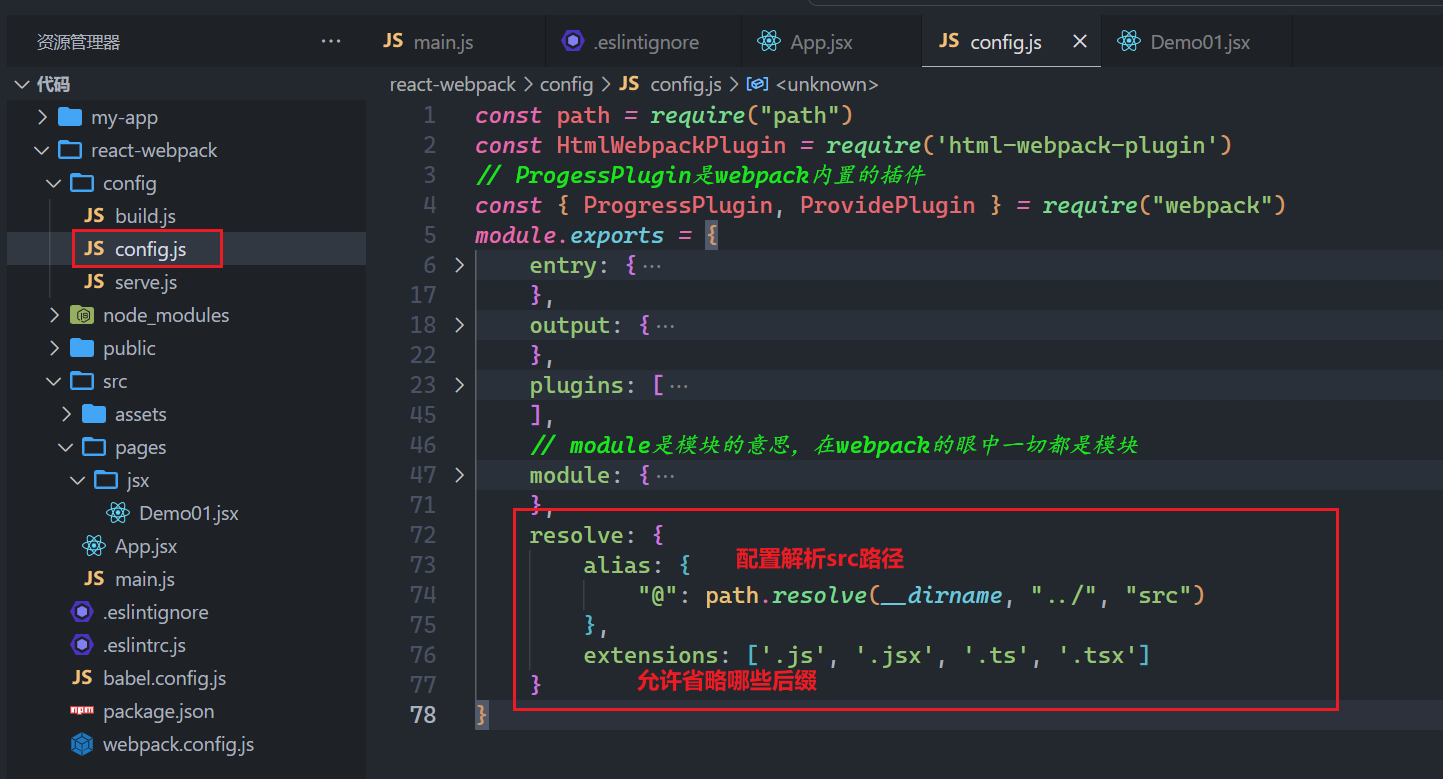Close the config.js editor tab
Viewport: 1443px width, 779px height.
click(1079, 41)
